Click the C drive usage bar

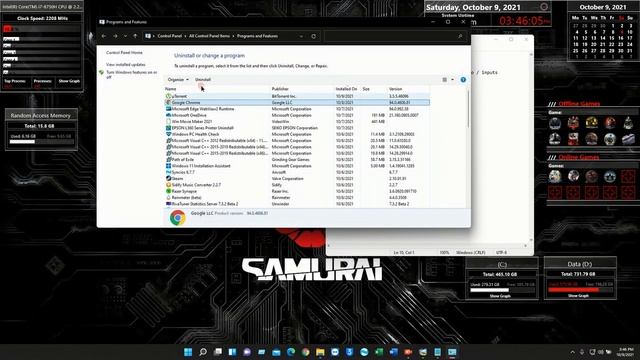coord(502,290)
